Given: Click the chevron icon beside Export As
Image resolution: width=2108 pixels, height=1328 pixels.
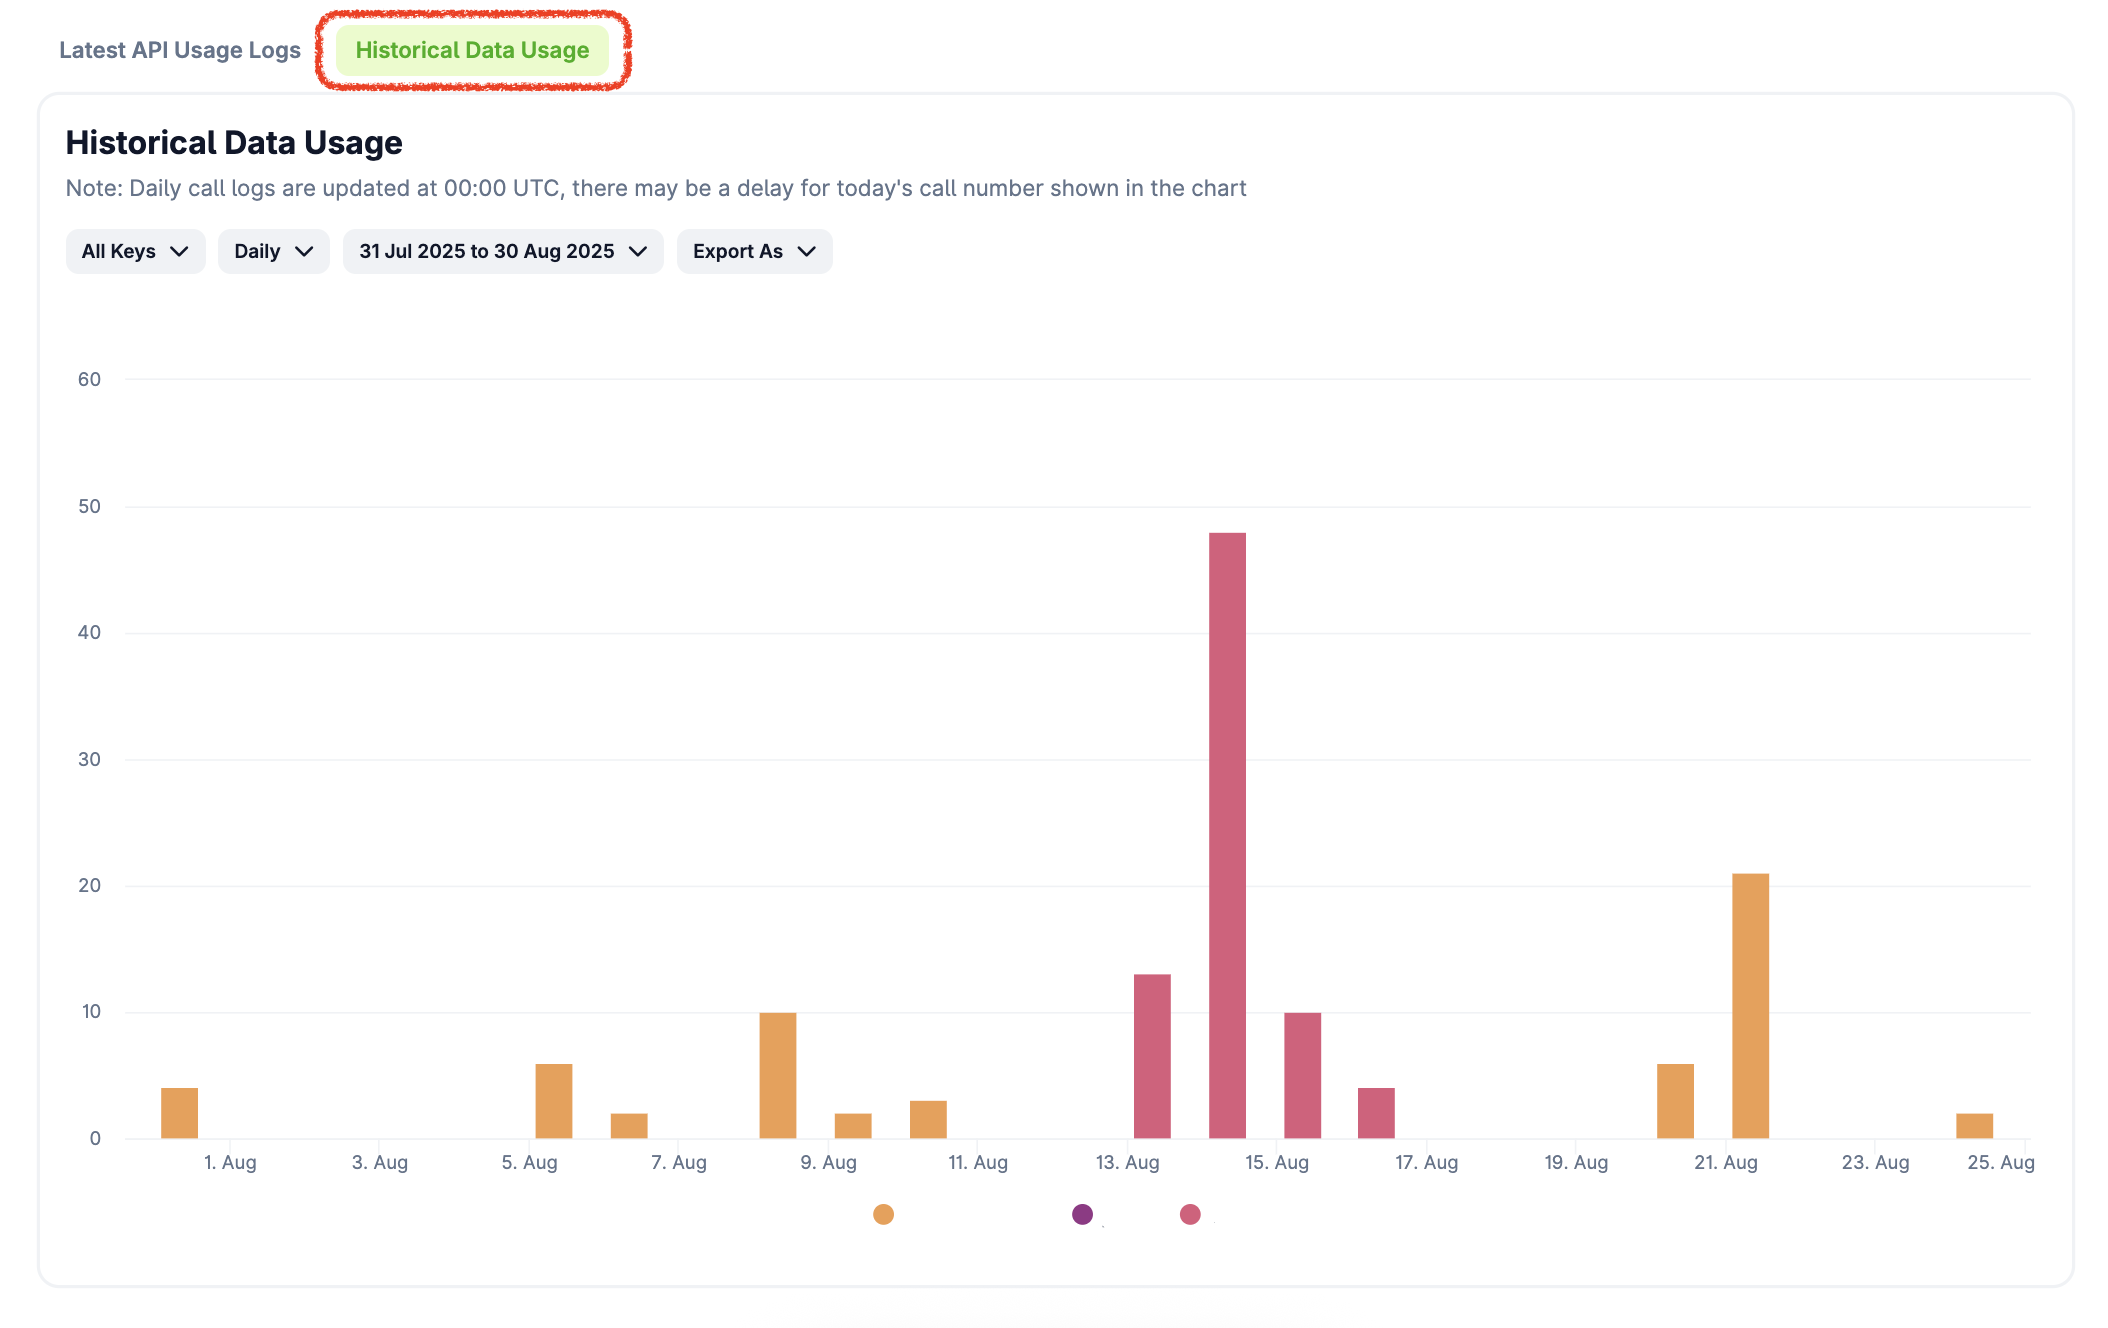Looking at the screenshot, I should 807,251.
